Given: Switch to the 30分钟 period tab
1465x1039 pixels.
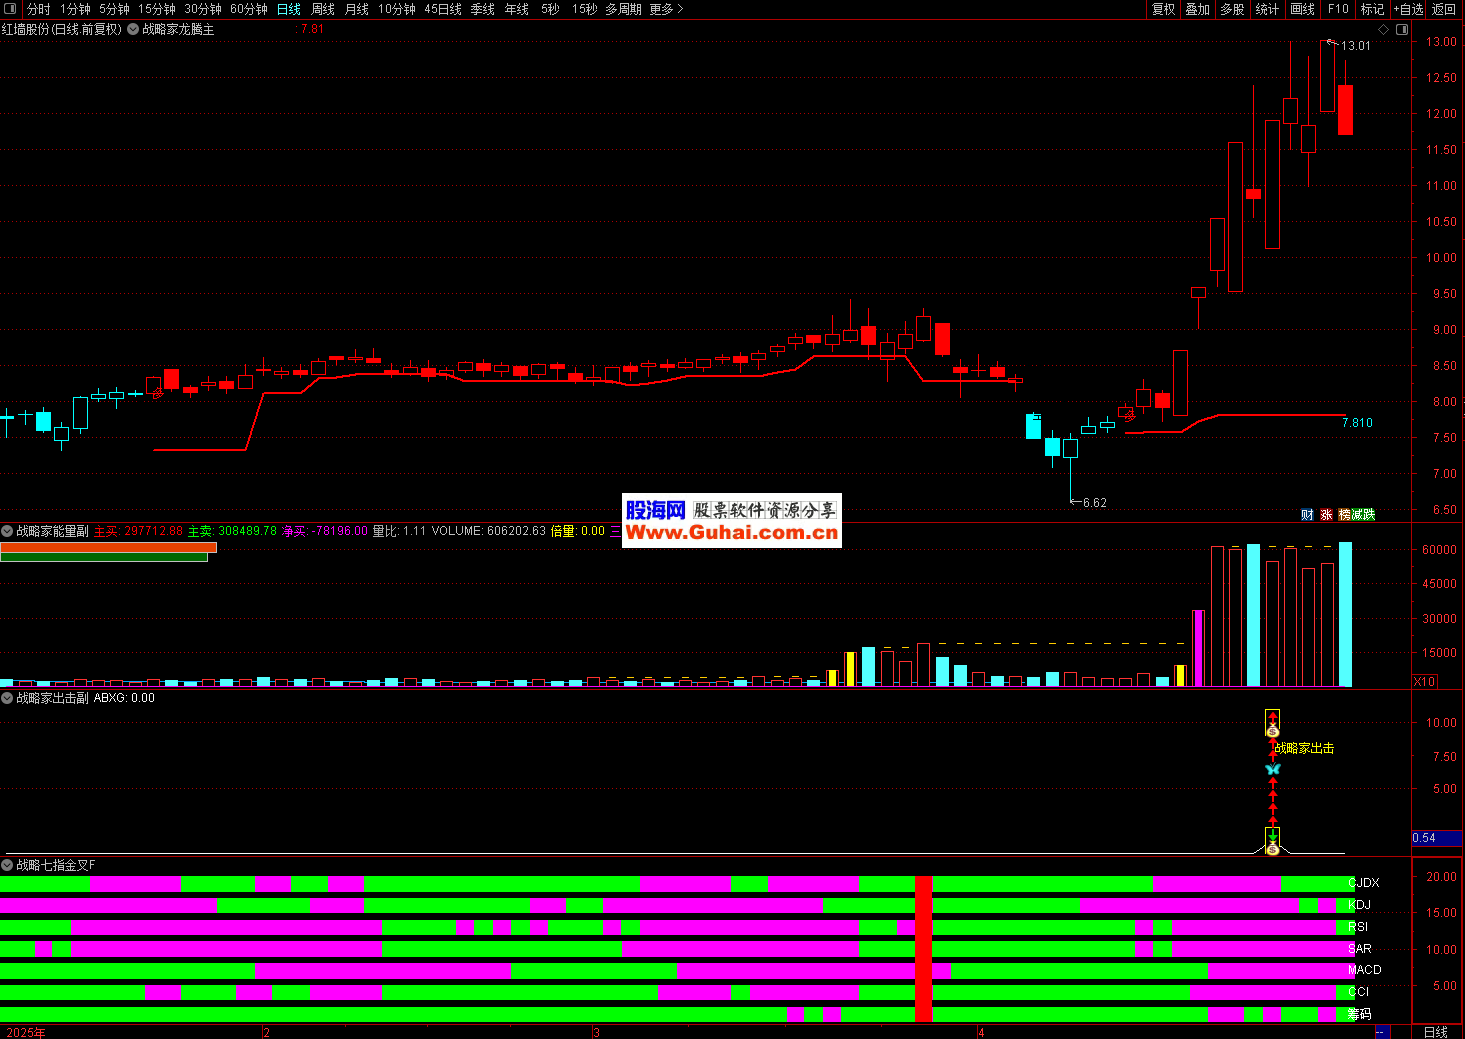Looking at the screenshot, I should tap(203, 9).
